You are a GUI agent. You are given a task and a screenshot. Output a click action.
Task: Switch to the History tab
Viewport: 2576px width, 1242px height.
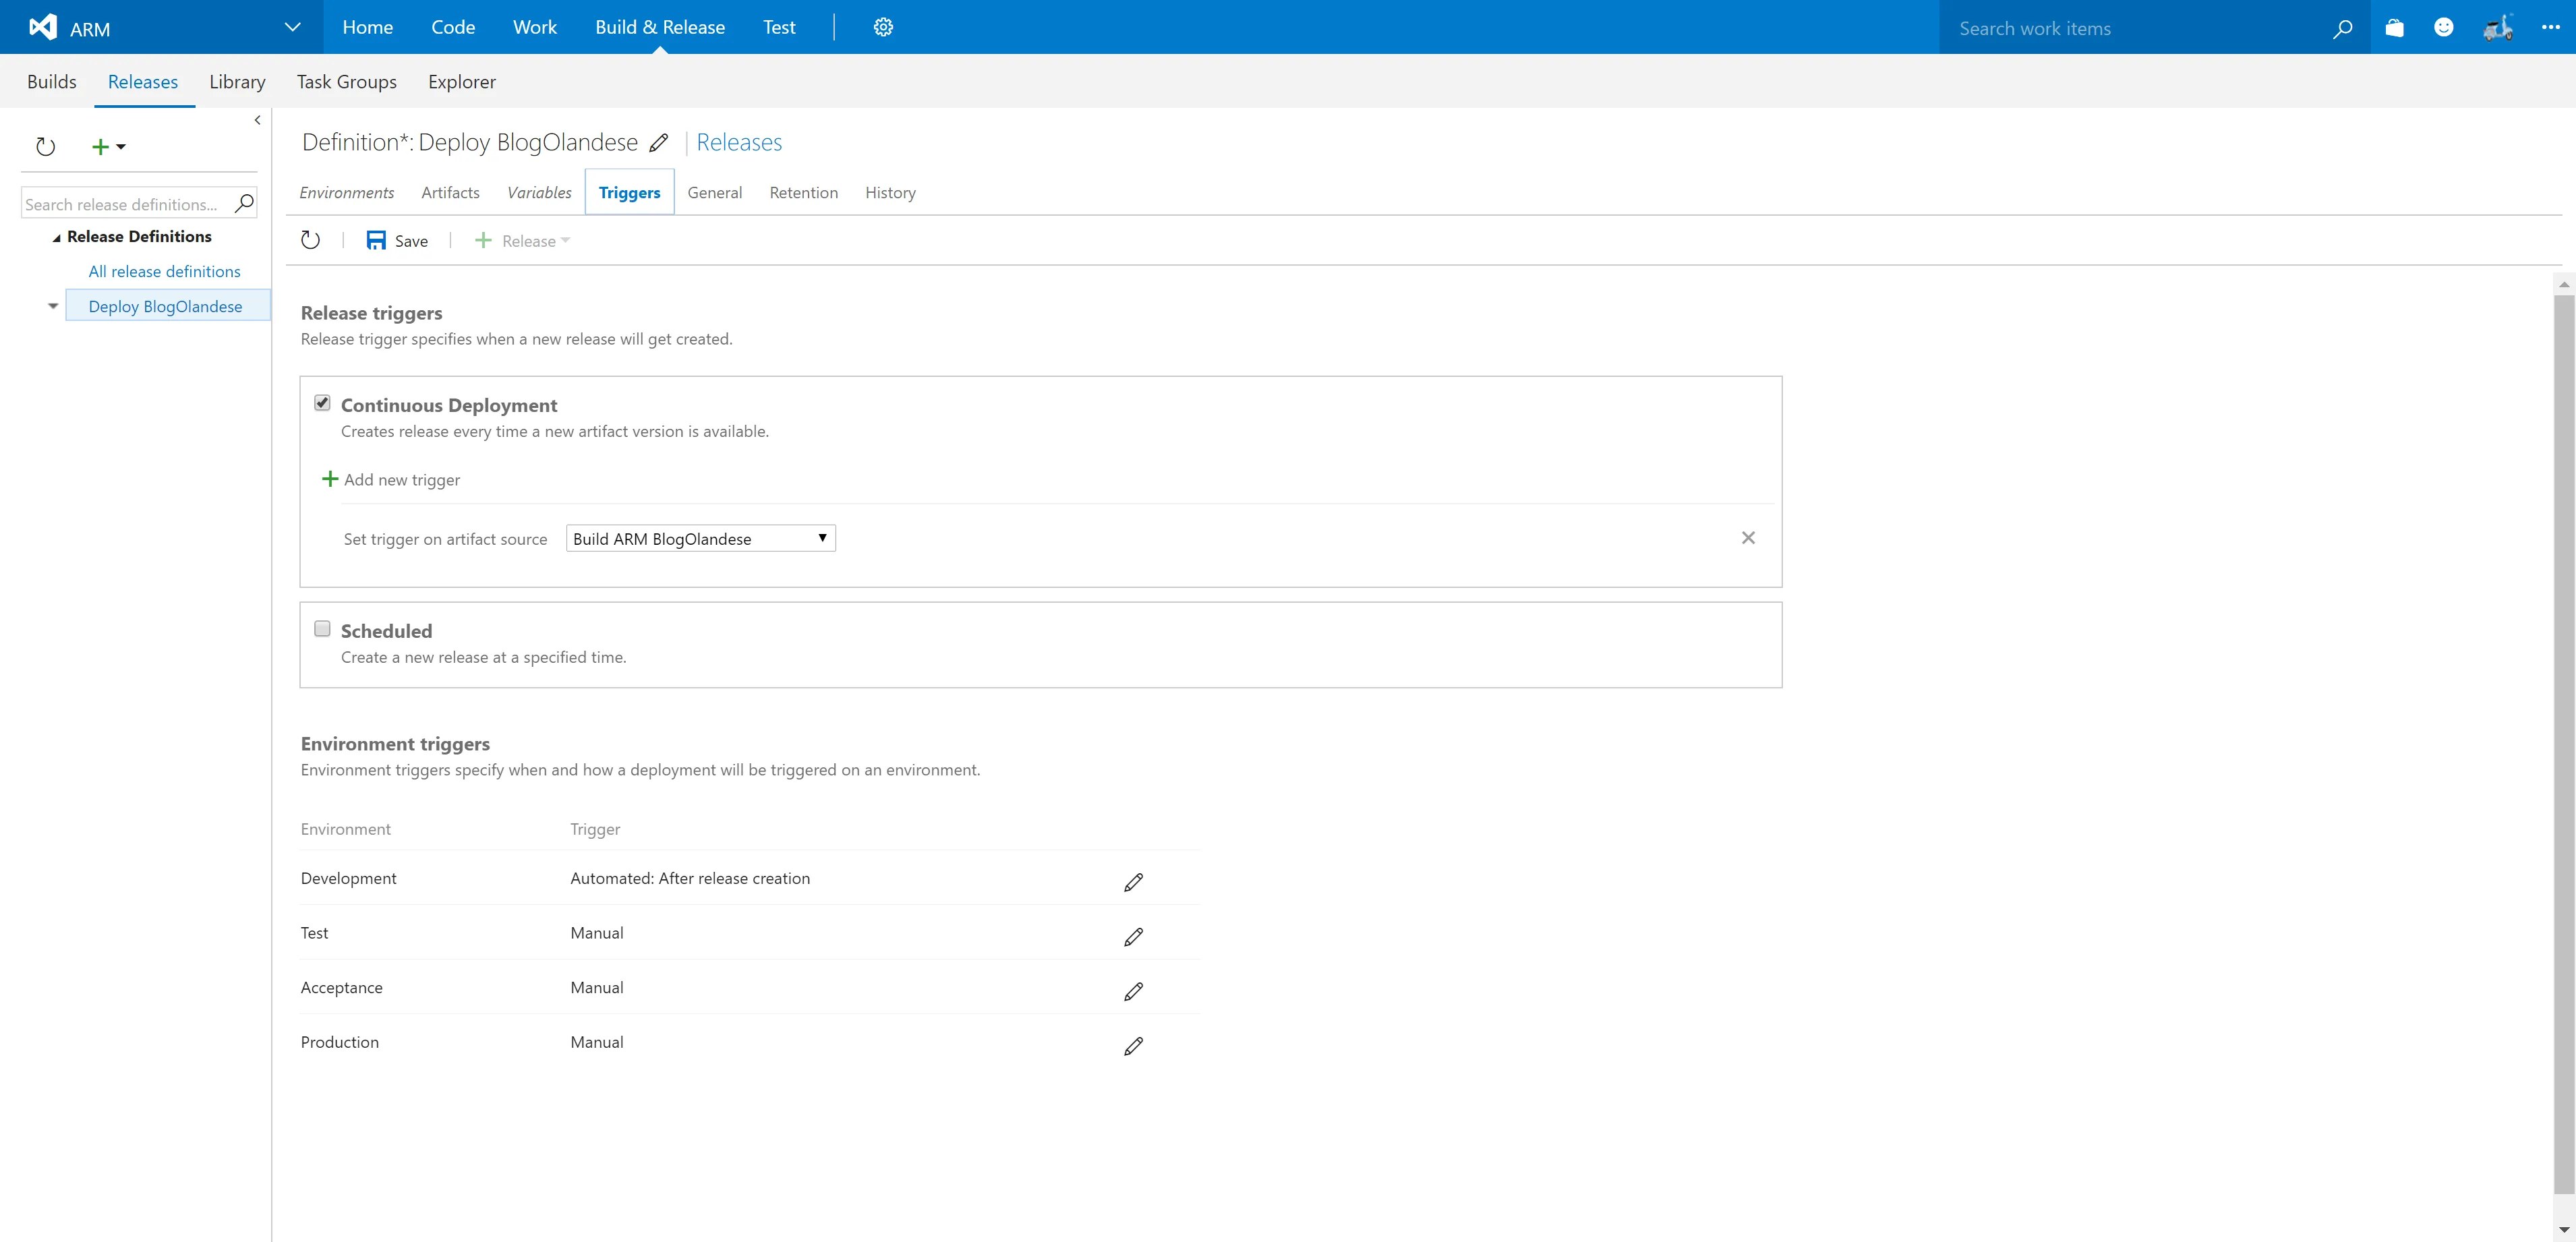(x=890, y=192)
